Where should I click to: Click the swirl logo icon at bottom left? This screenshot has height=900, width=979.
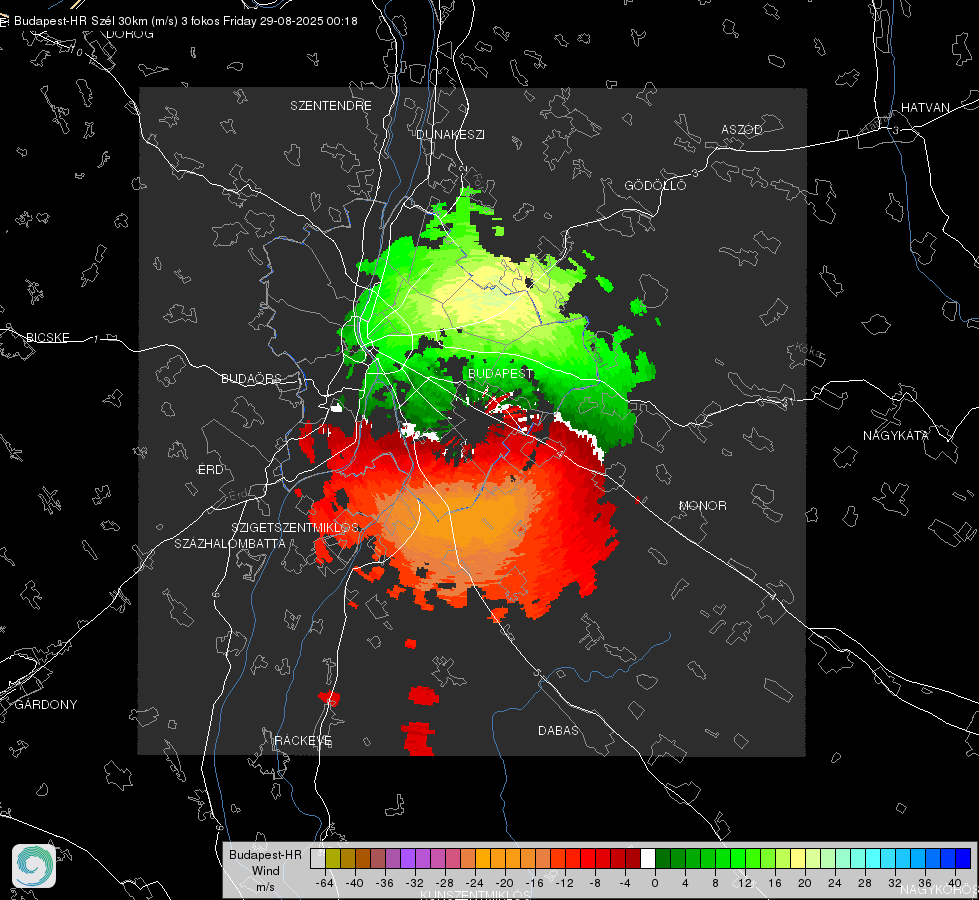[x=34, y=866]
